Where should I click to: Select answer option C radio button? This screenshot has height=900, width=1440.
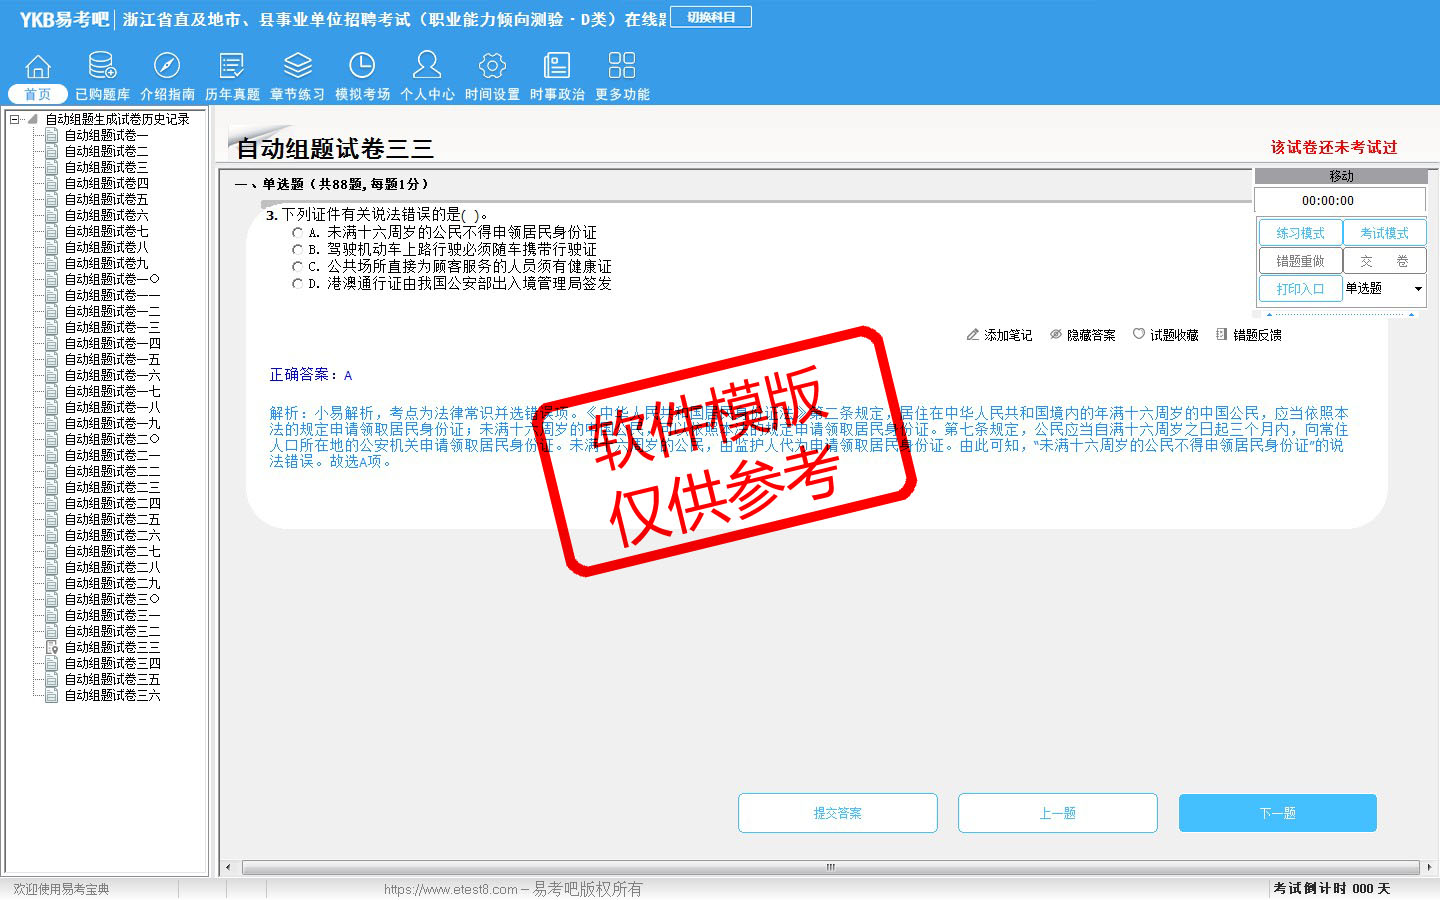(x=297, y=267)
